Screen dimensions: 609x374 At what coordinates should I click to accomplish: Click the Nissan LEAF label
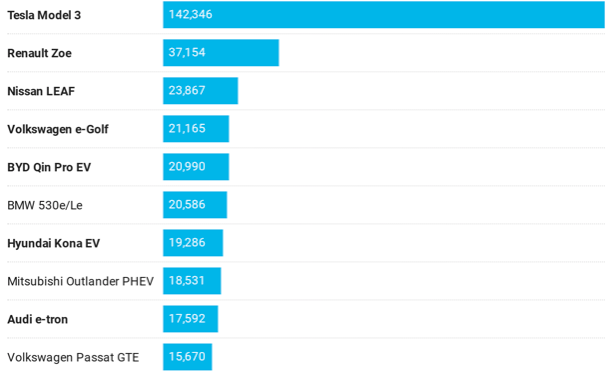(41, 91)
